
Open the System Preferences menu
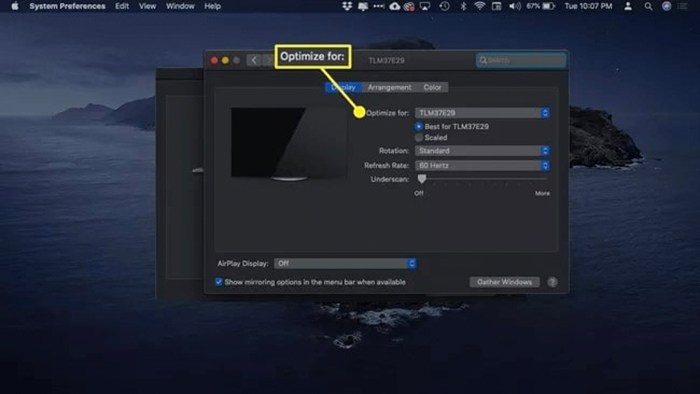[67, 6]
